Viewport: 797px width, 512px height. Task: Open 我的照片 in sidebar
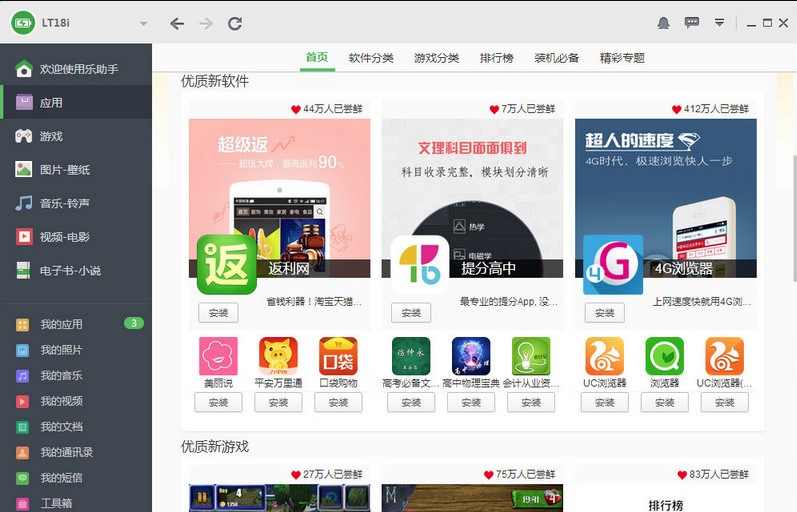click(x=76, y=350)
